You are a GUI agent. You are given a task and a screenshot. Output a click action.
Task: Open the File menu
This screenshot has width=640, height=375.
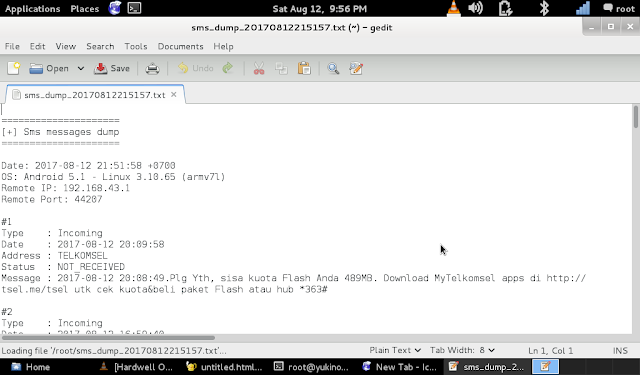pyautogui.click(x=12, y=47)
